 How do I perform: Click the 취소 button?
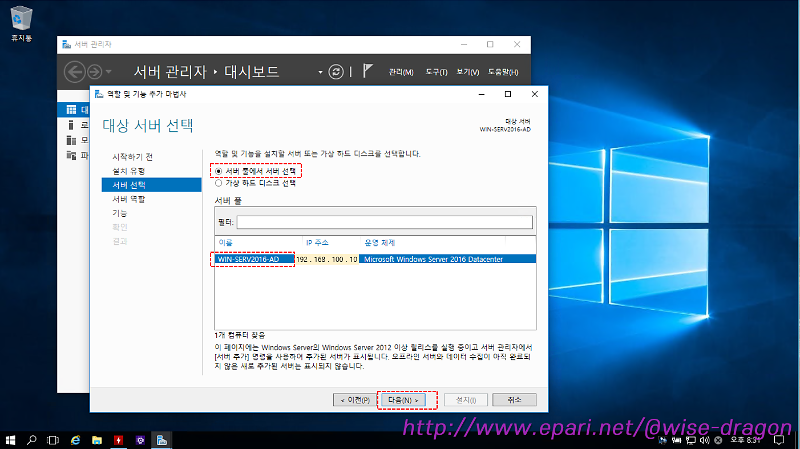point(514,400)
